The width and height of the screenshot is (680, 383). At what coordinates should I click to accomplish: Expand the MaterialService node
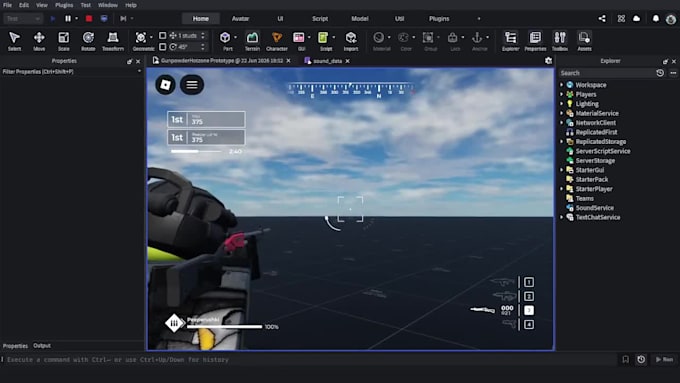(x=562, y=113)
